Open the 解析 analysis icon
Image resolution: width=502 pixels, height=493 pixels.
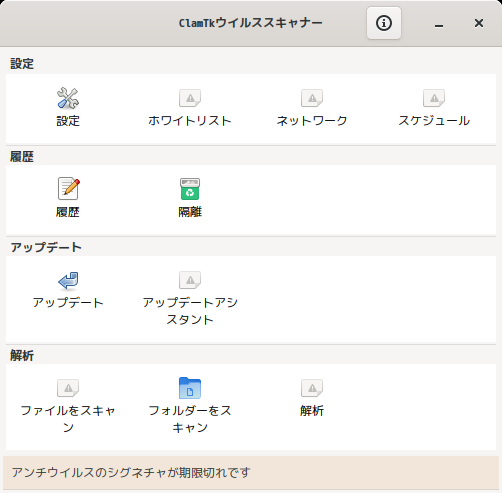pyautogui.click(x=312, y=388)
